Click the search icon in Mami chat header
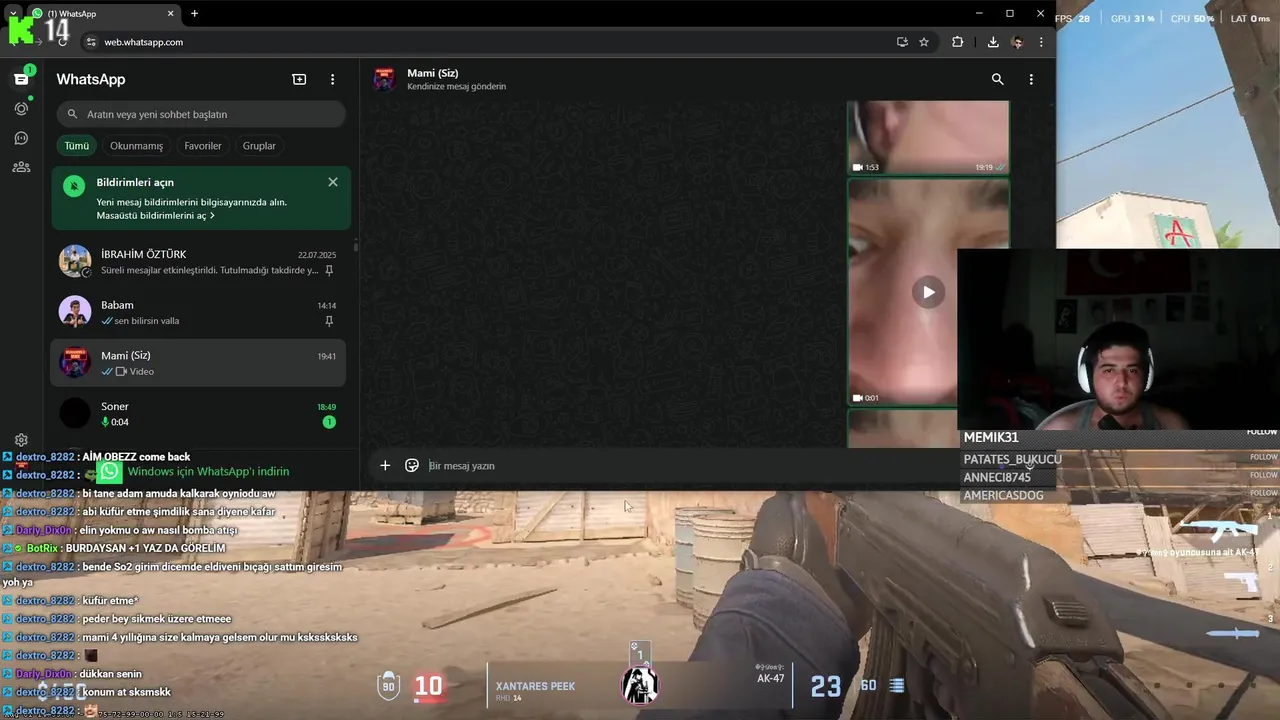 (997, 79)
